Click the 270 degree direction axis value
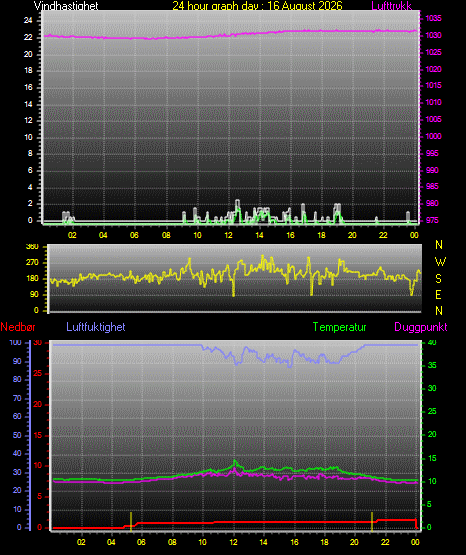466x555 pixels. pos(32,263)
